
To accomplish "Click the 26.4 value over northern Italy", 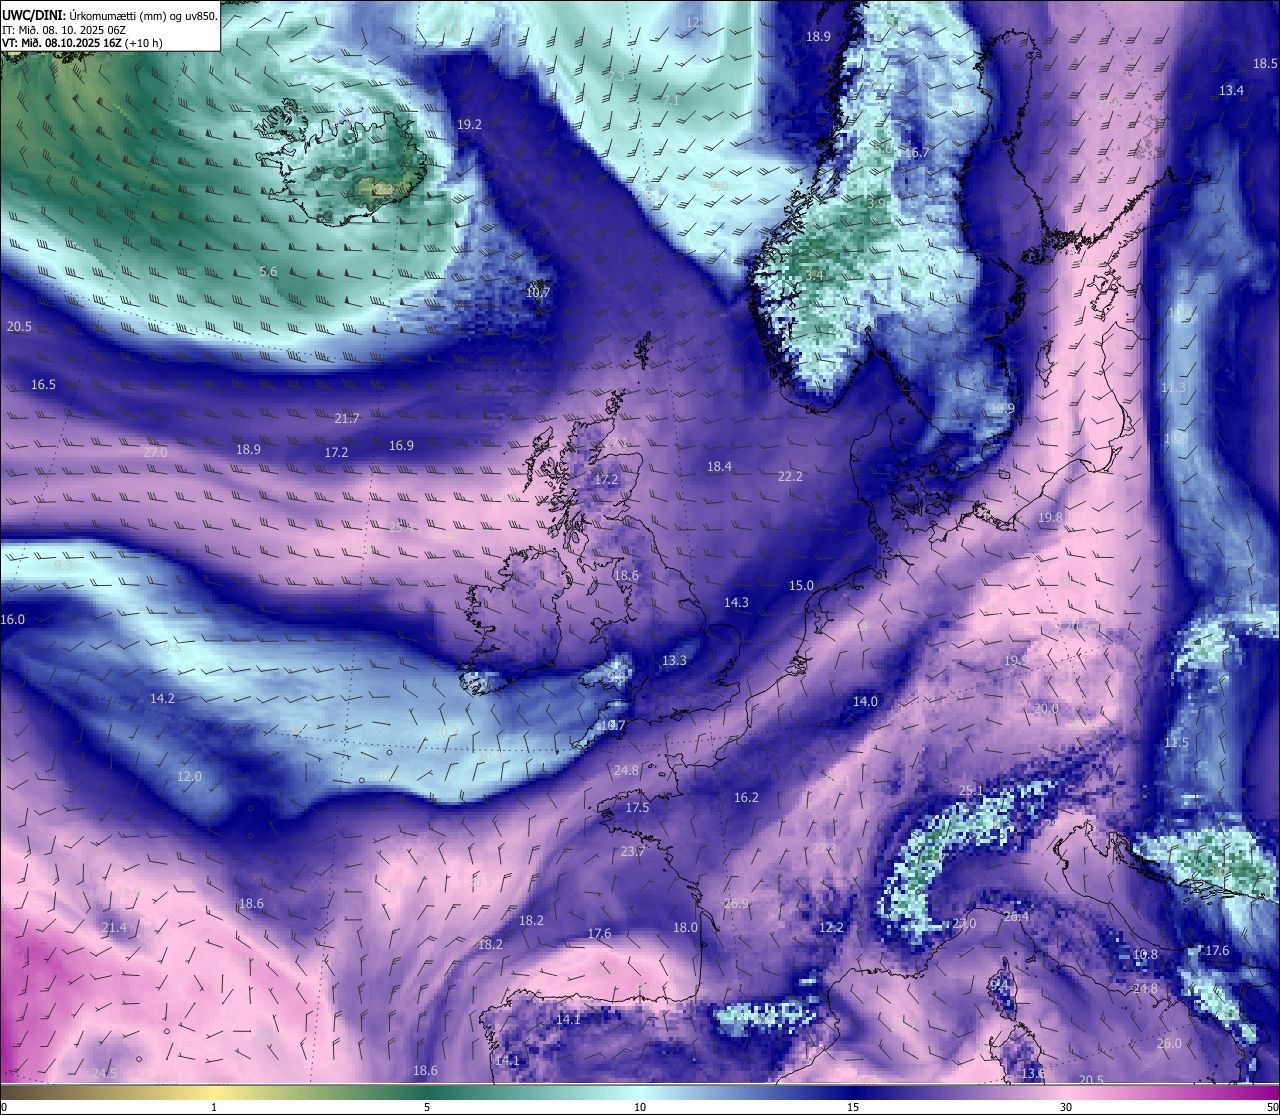I will [1016, 917].
